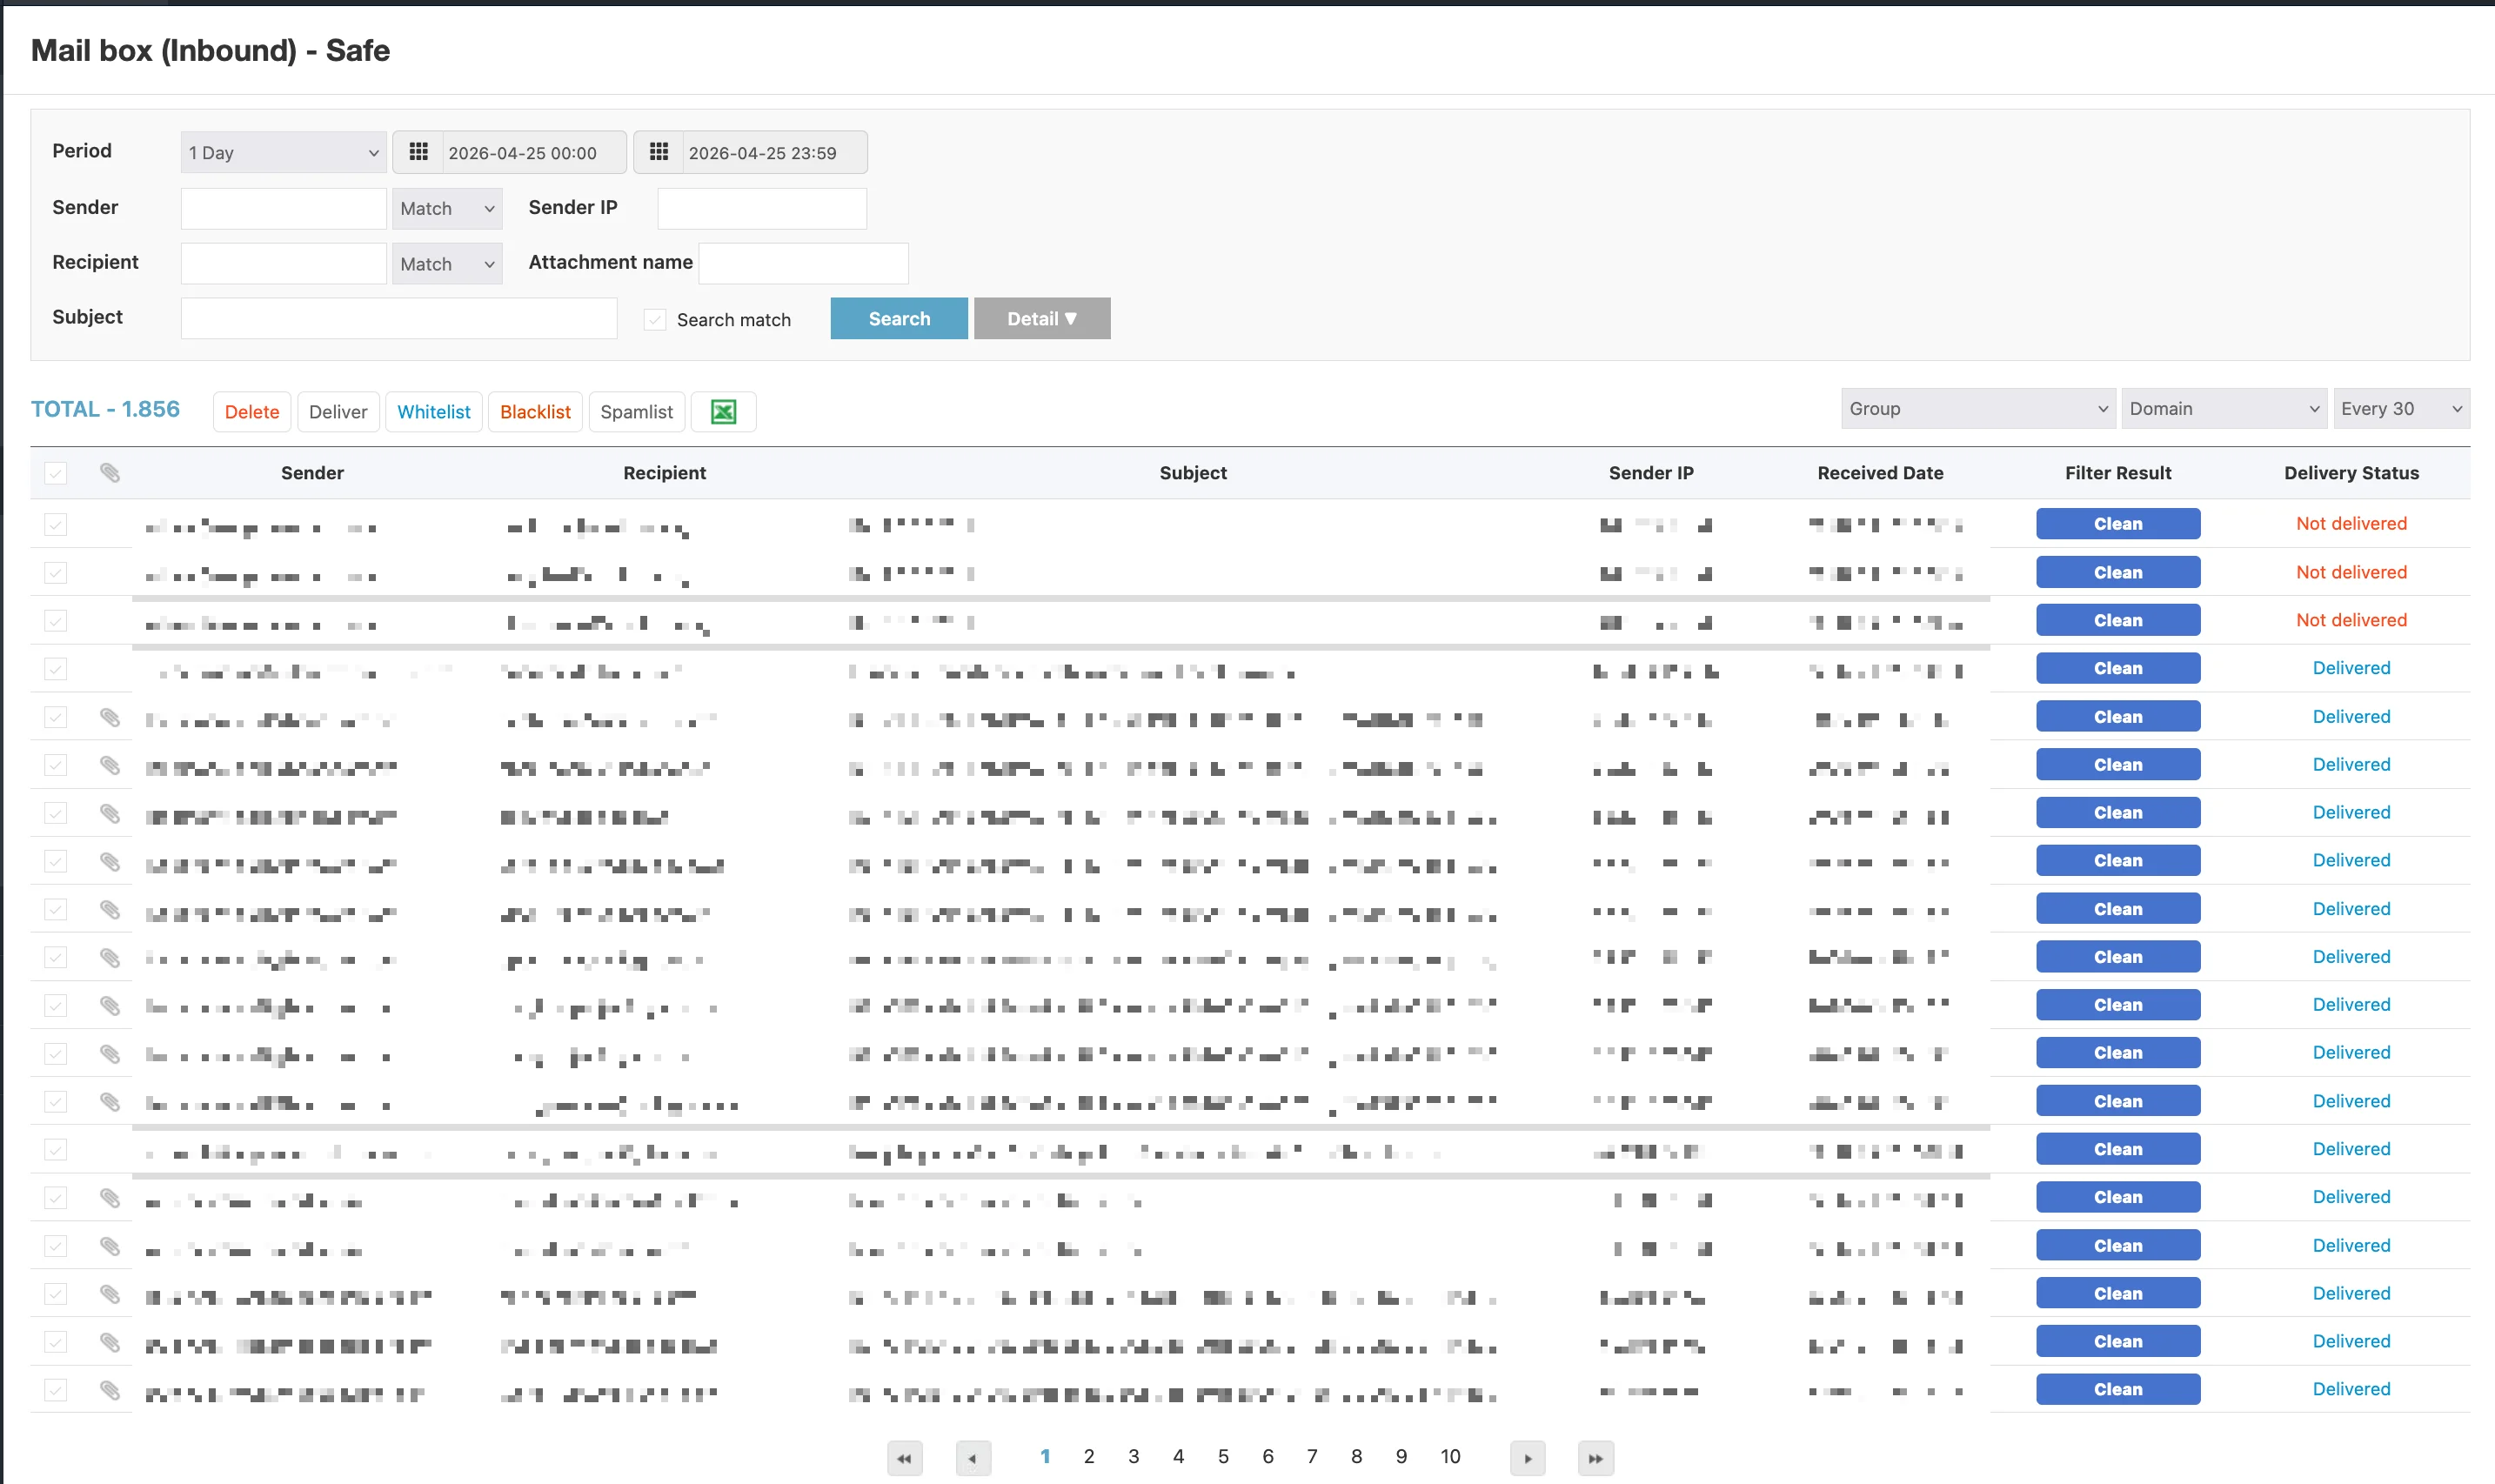Click end date field 2026-04-25 23:59

[774, 153]
